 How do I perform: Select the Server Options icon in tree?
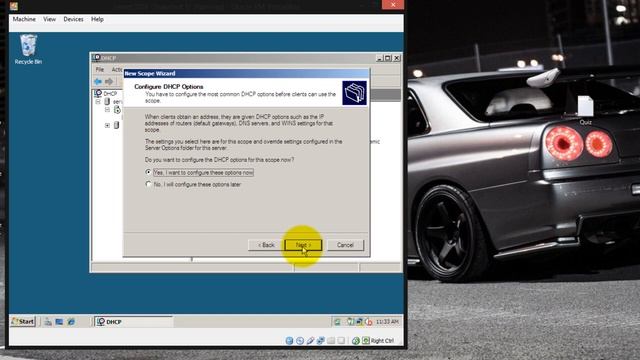117,125
